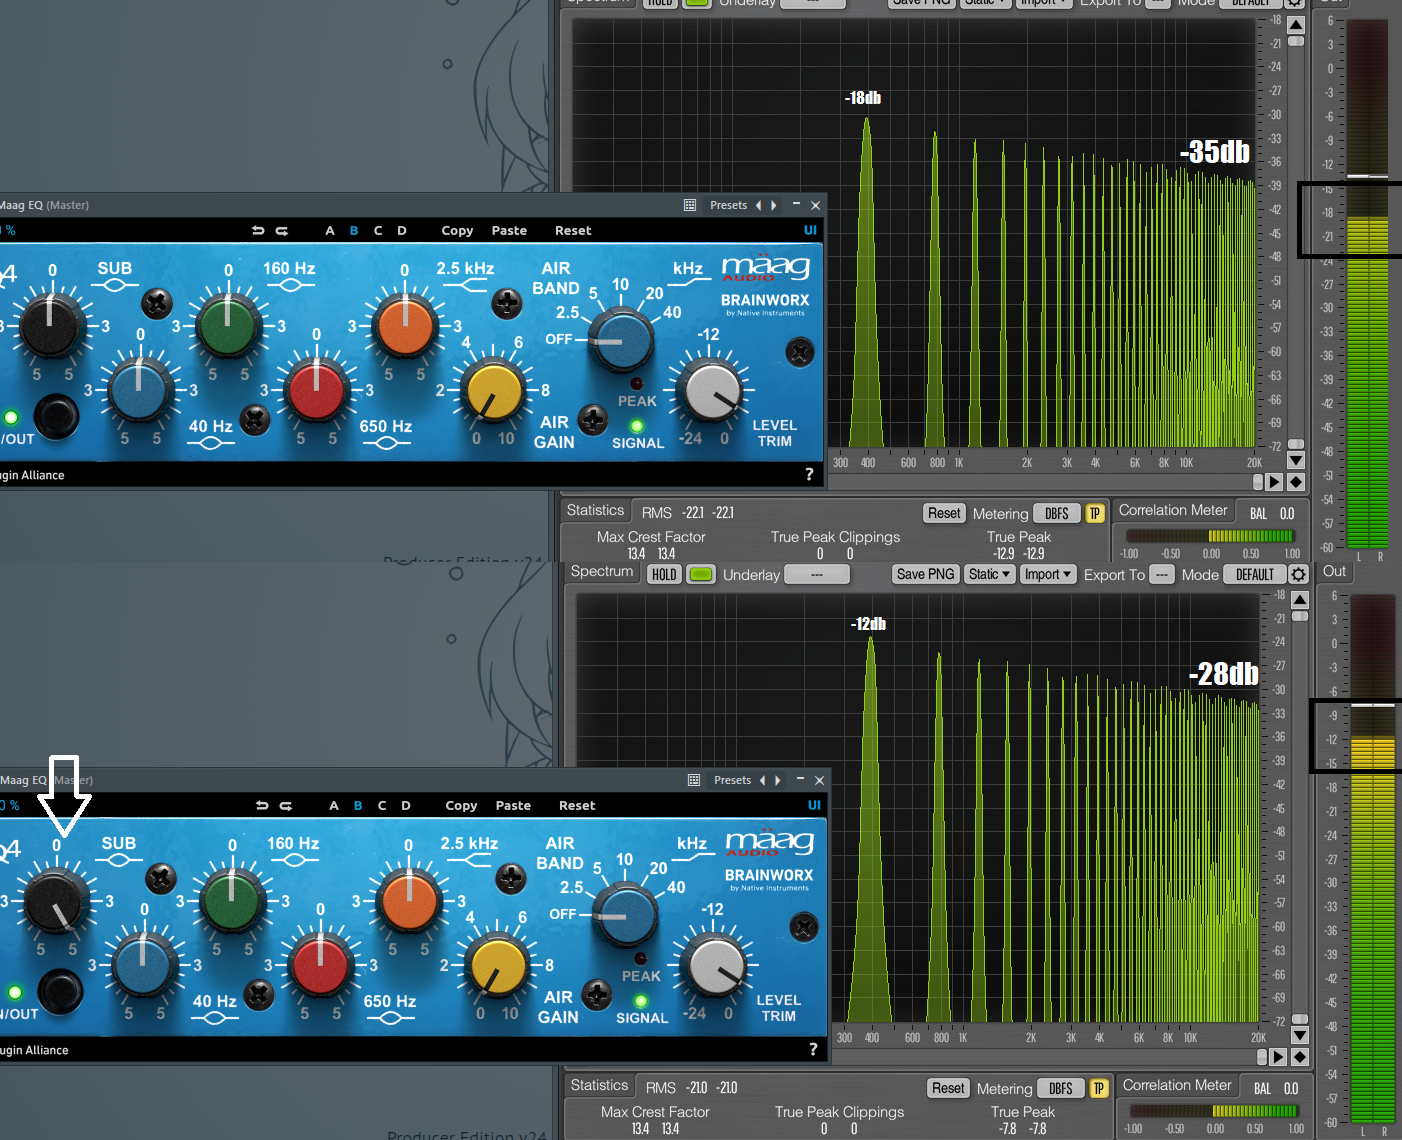
Task: Toggle IN/OUT bypass button in upper Maag EQ
Action: [57, 416]
